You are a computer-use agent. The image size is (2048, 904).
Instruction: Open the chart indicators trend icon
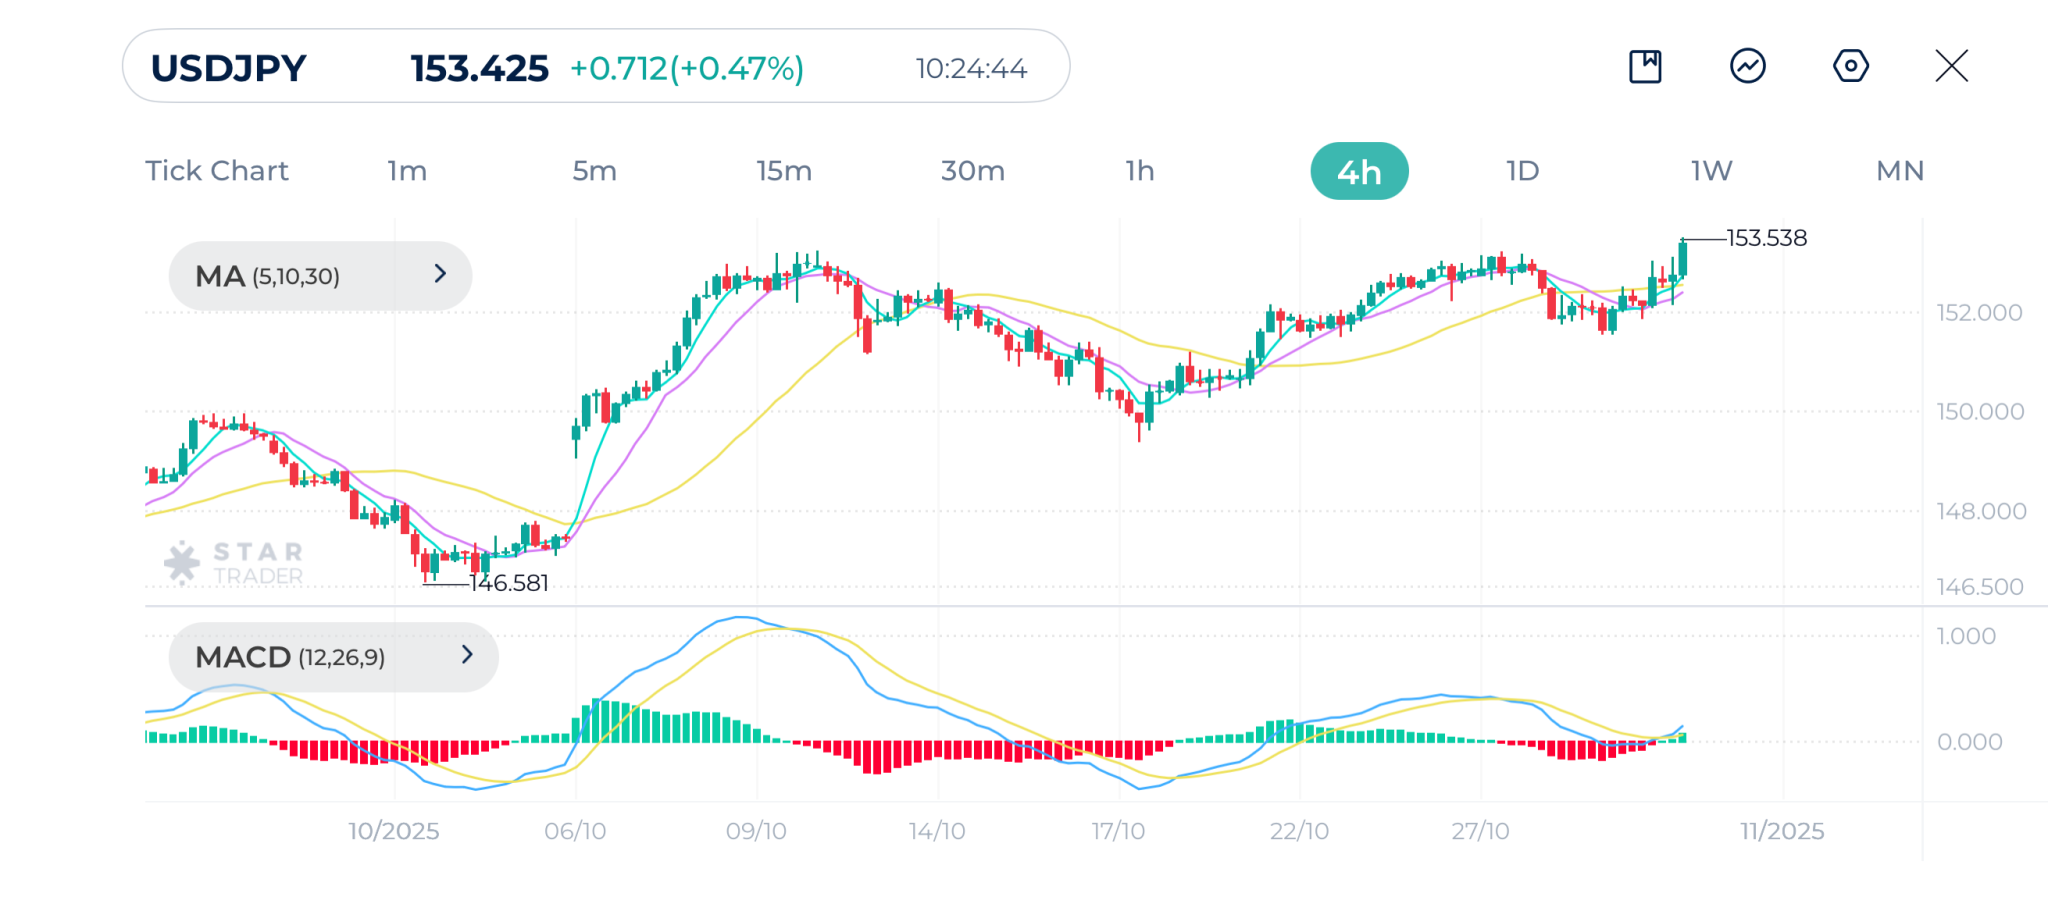[1747, 67]
